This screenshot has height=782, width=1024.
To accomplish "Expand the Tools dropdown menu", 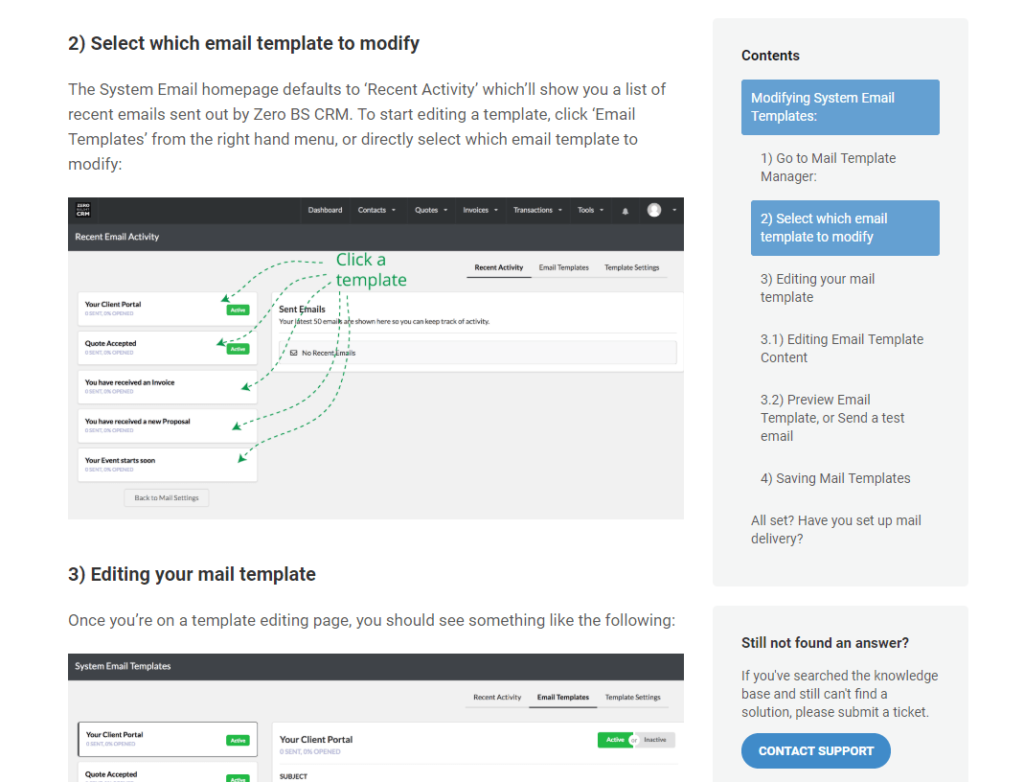I will [x=590, y=210].
